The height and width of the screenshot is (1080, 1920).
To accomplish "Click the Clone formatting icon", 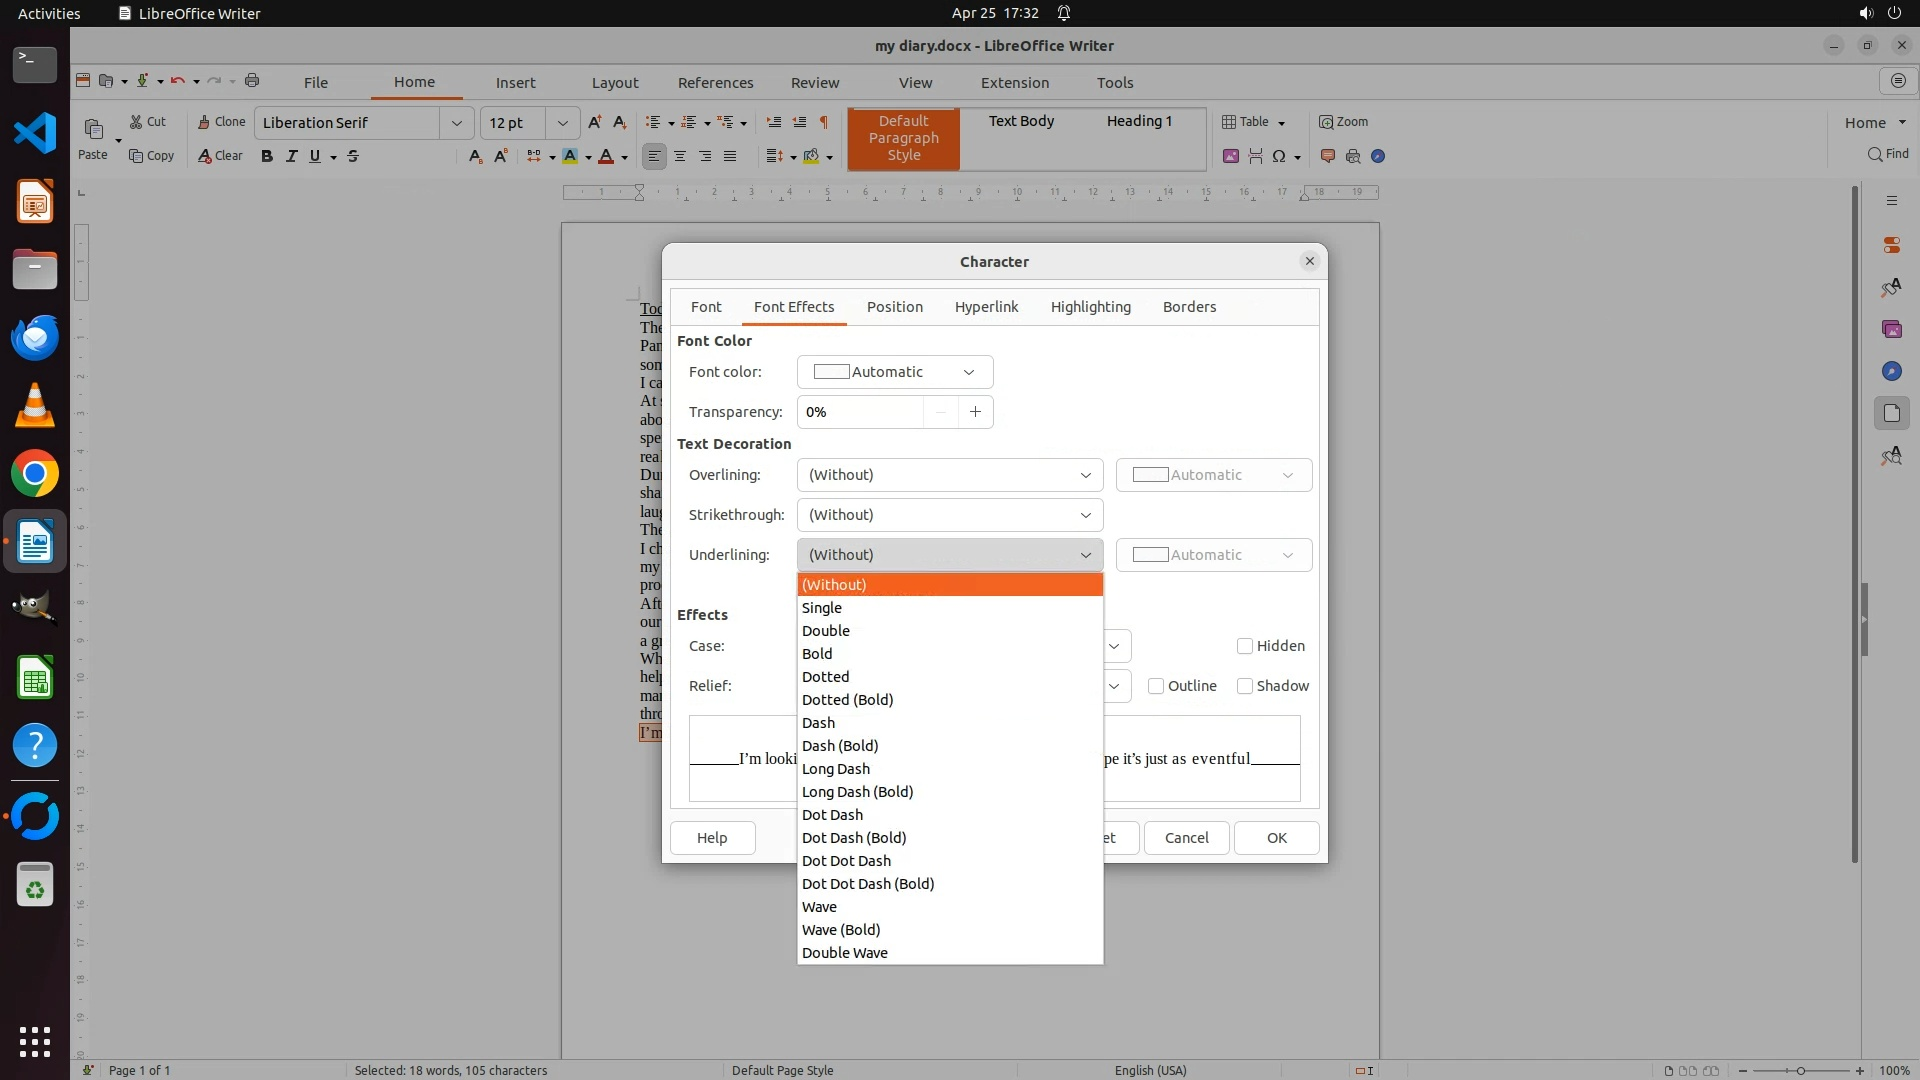I will click(220, 122).
